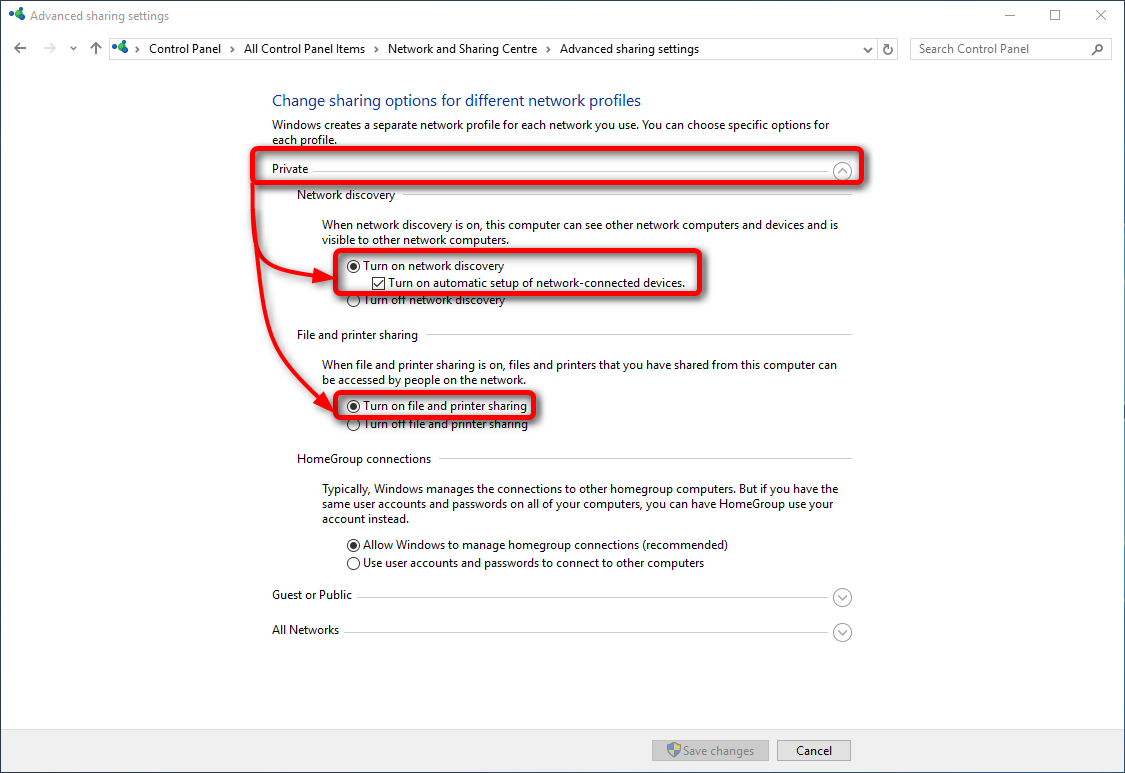Open the recent locations dropdown arrow
Screen dimensions: 1125x773
[73, 49]
